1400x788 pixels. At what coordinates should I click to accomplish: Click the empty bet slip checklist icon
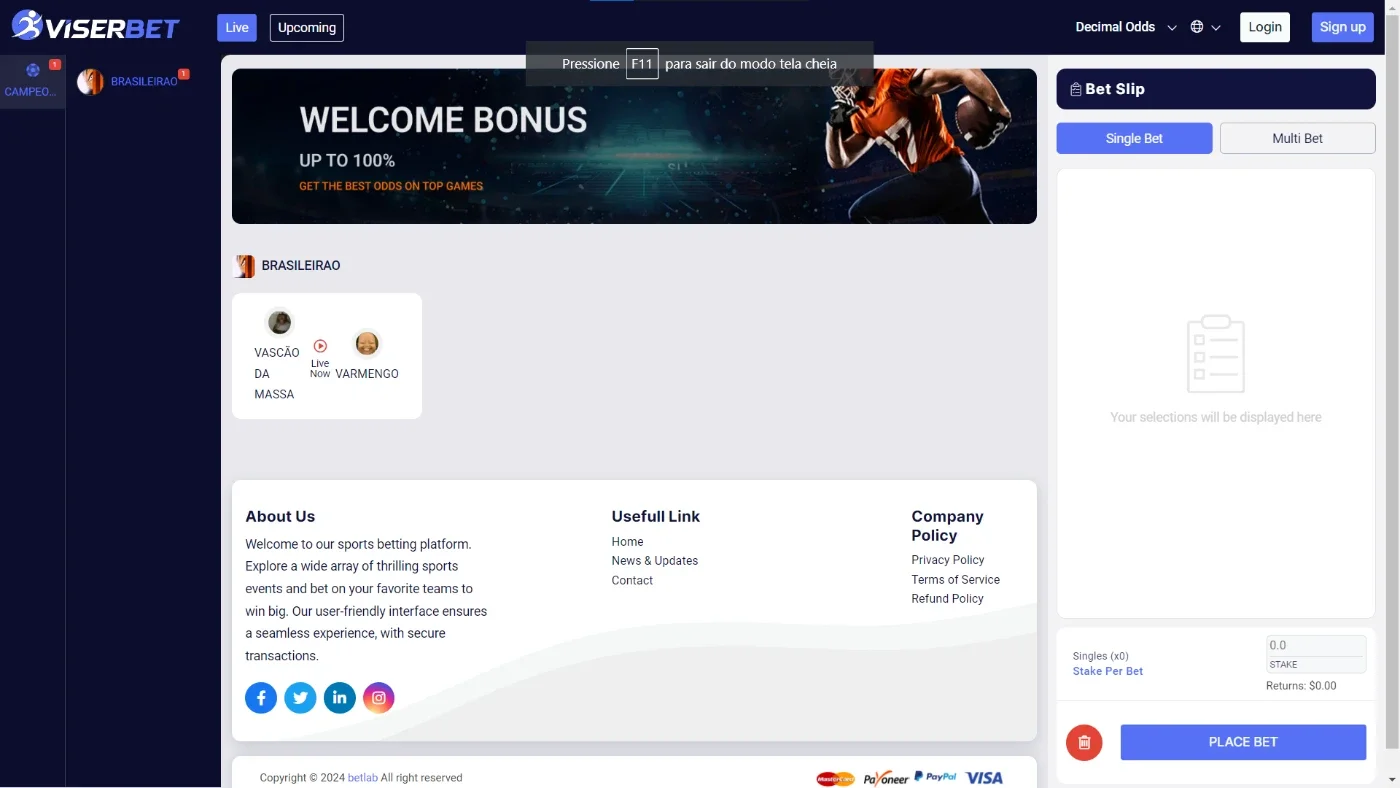[1216, 354]
